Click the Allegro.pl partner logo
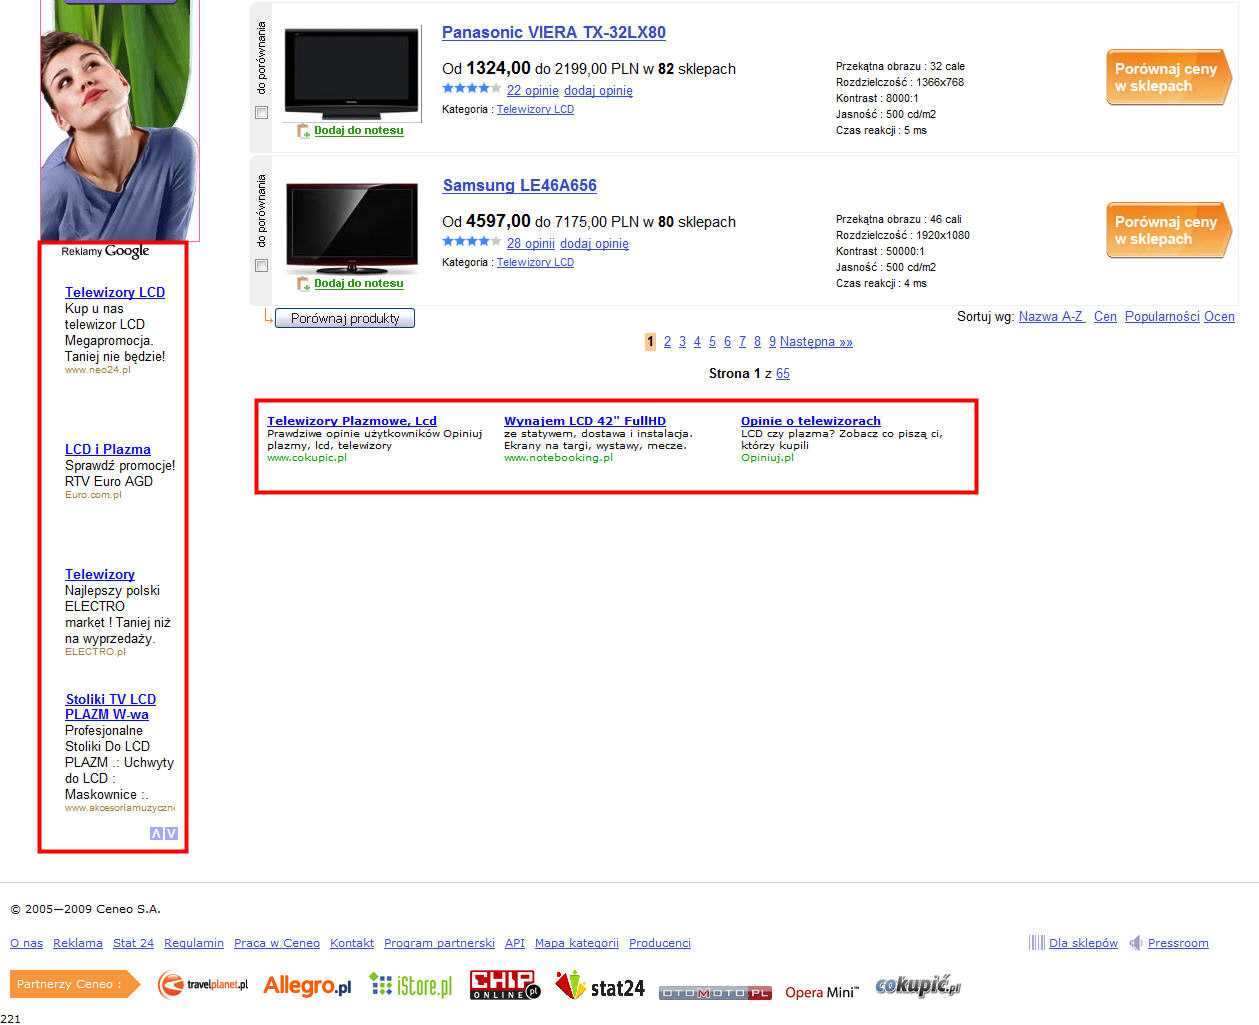1259x1025 pixels. tap(307, 986)
